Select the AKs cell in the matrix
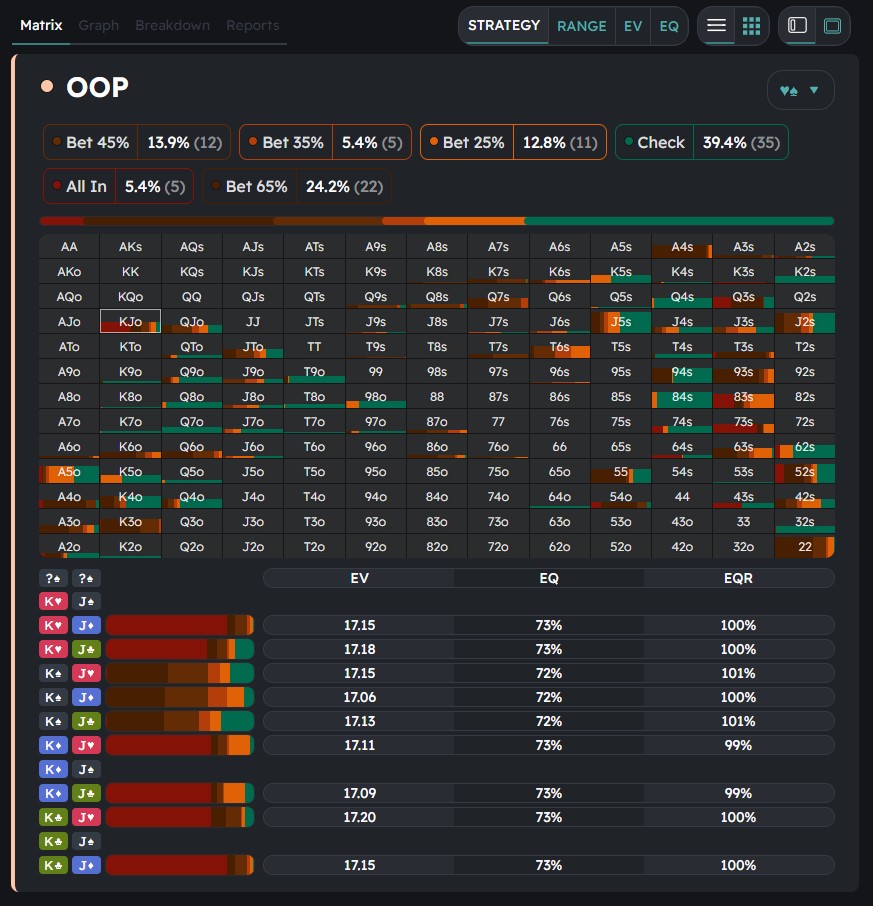 (x=130, y=247)
